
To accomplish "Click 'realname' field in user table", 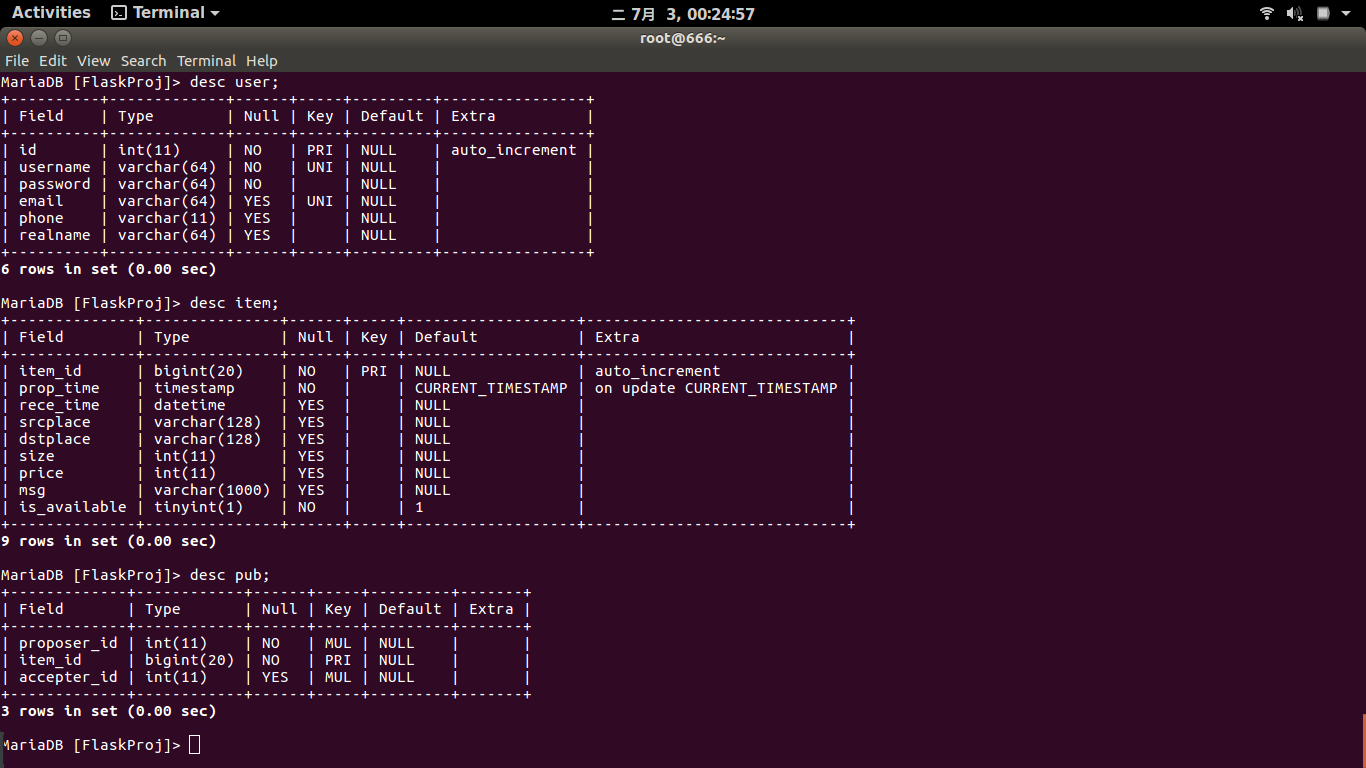I will tap(55, 235).
